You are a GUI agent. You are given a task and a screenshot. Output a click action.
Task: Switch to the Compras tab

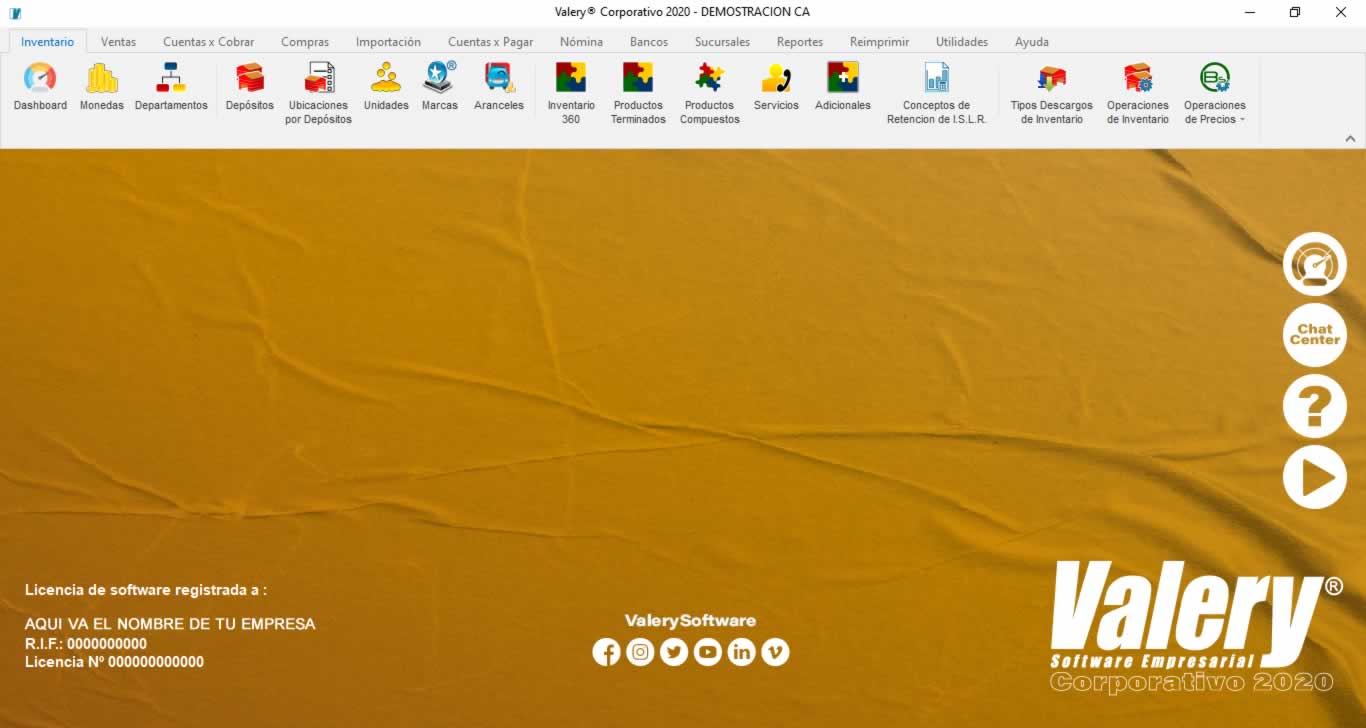[x=305, y=42]
